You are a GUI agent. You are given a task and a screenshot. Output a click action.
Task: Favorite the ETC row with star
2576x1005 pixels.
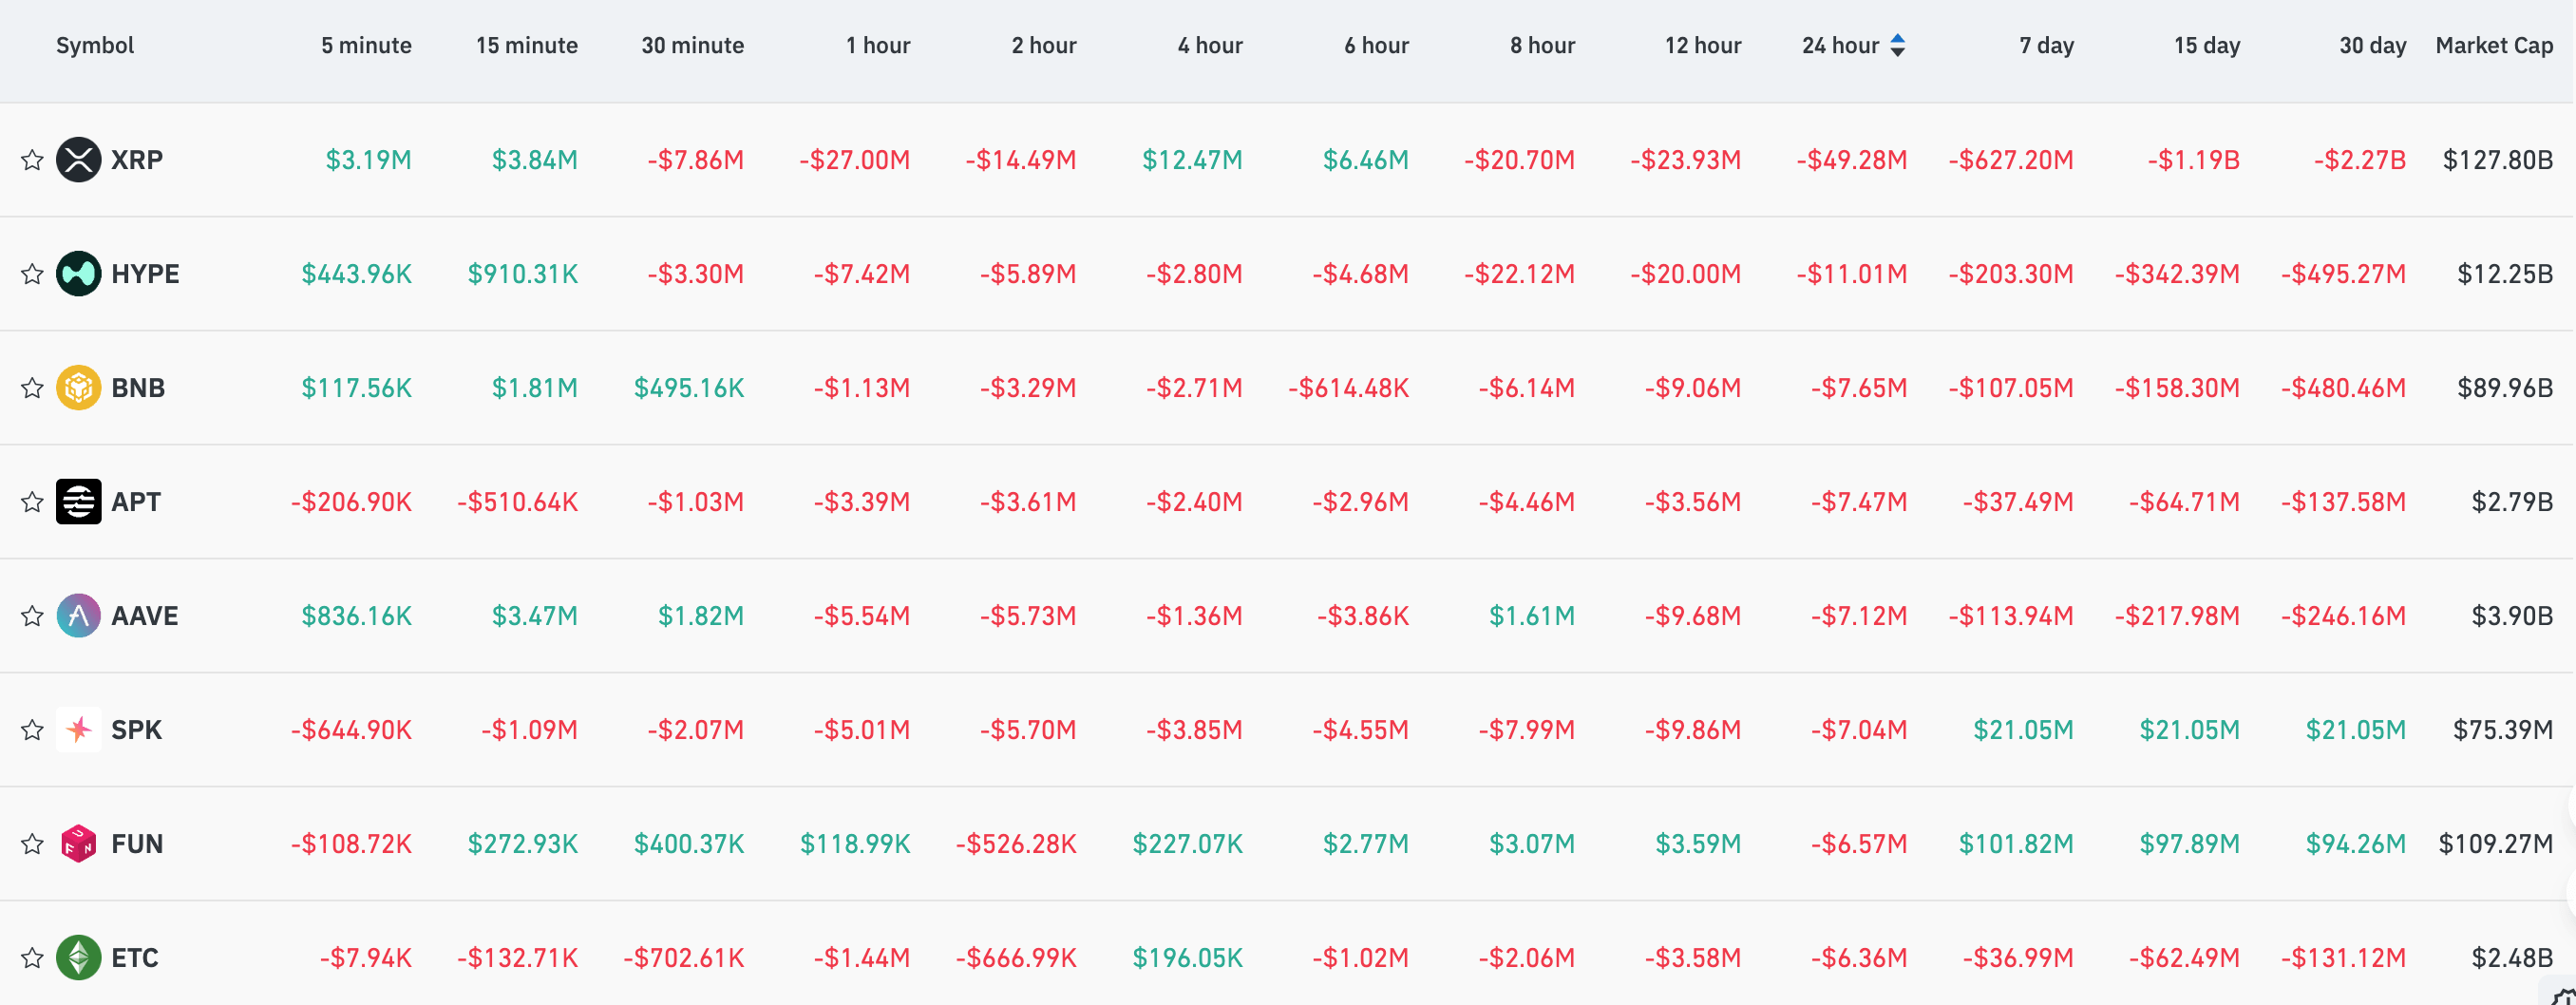tap(32, 958)
